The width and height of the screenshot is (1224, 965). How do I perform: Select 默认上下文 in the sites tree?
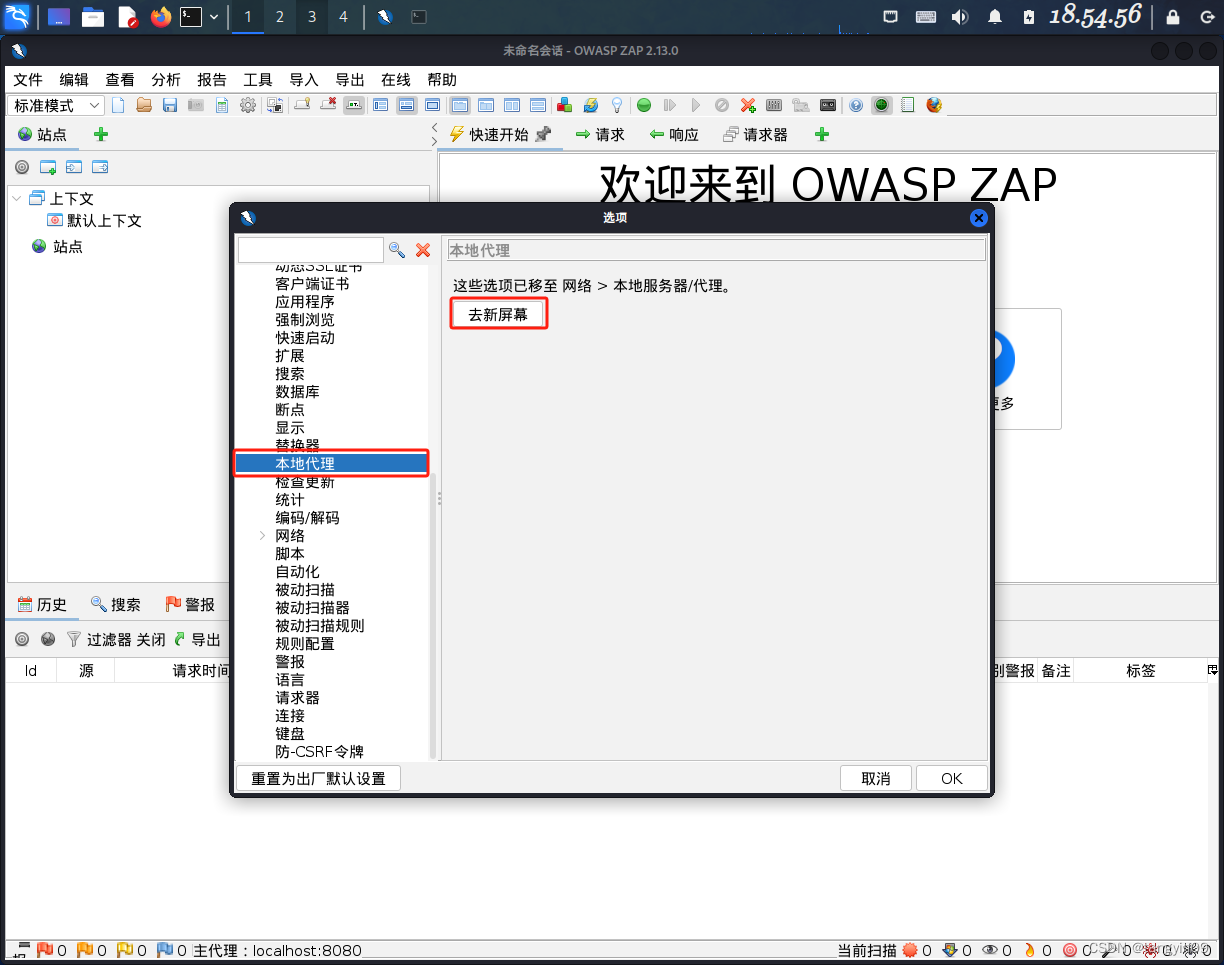click(x=104, y=221)
